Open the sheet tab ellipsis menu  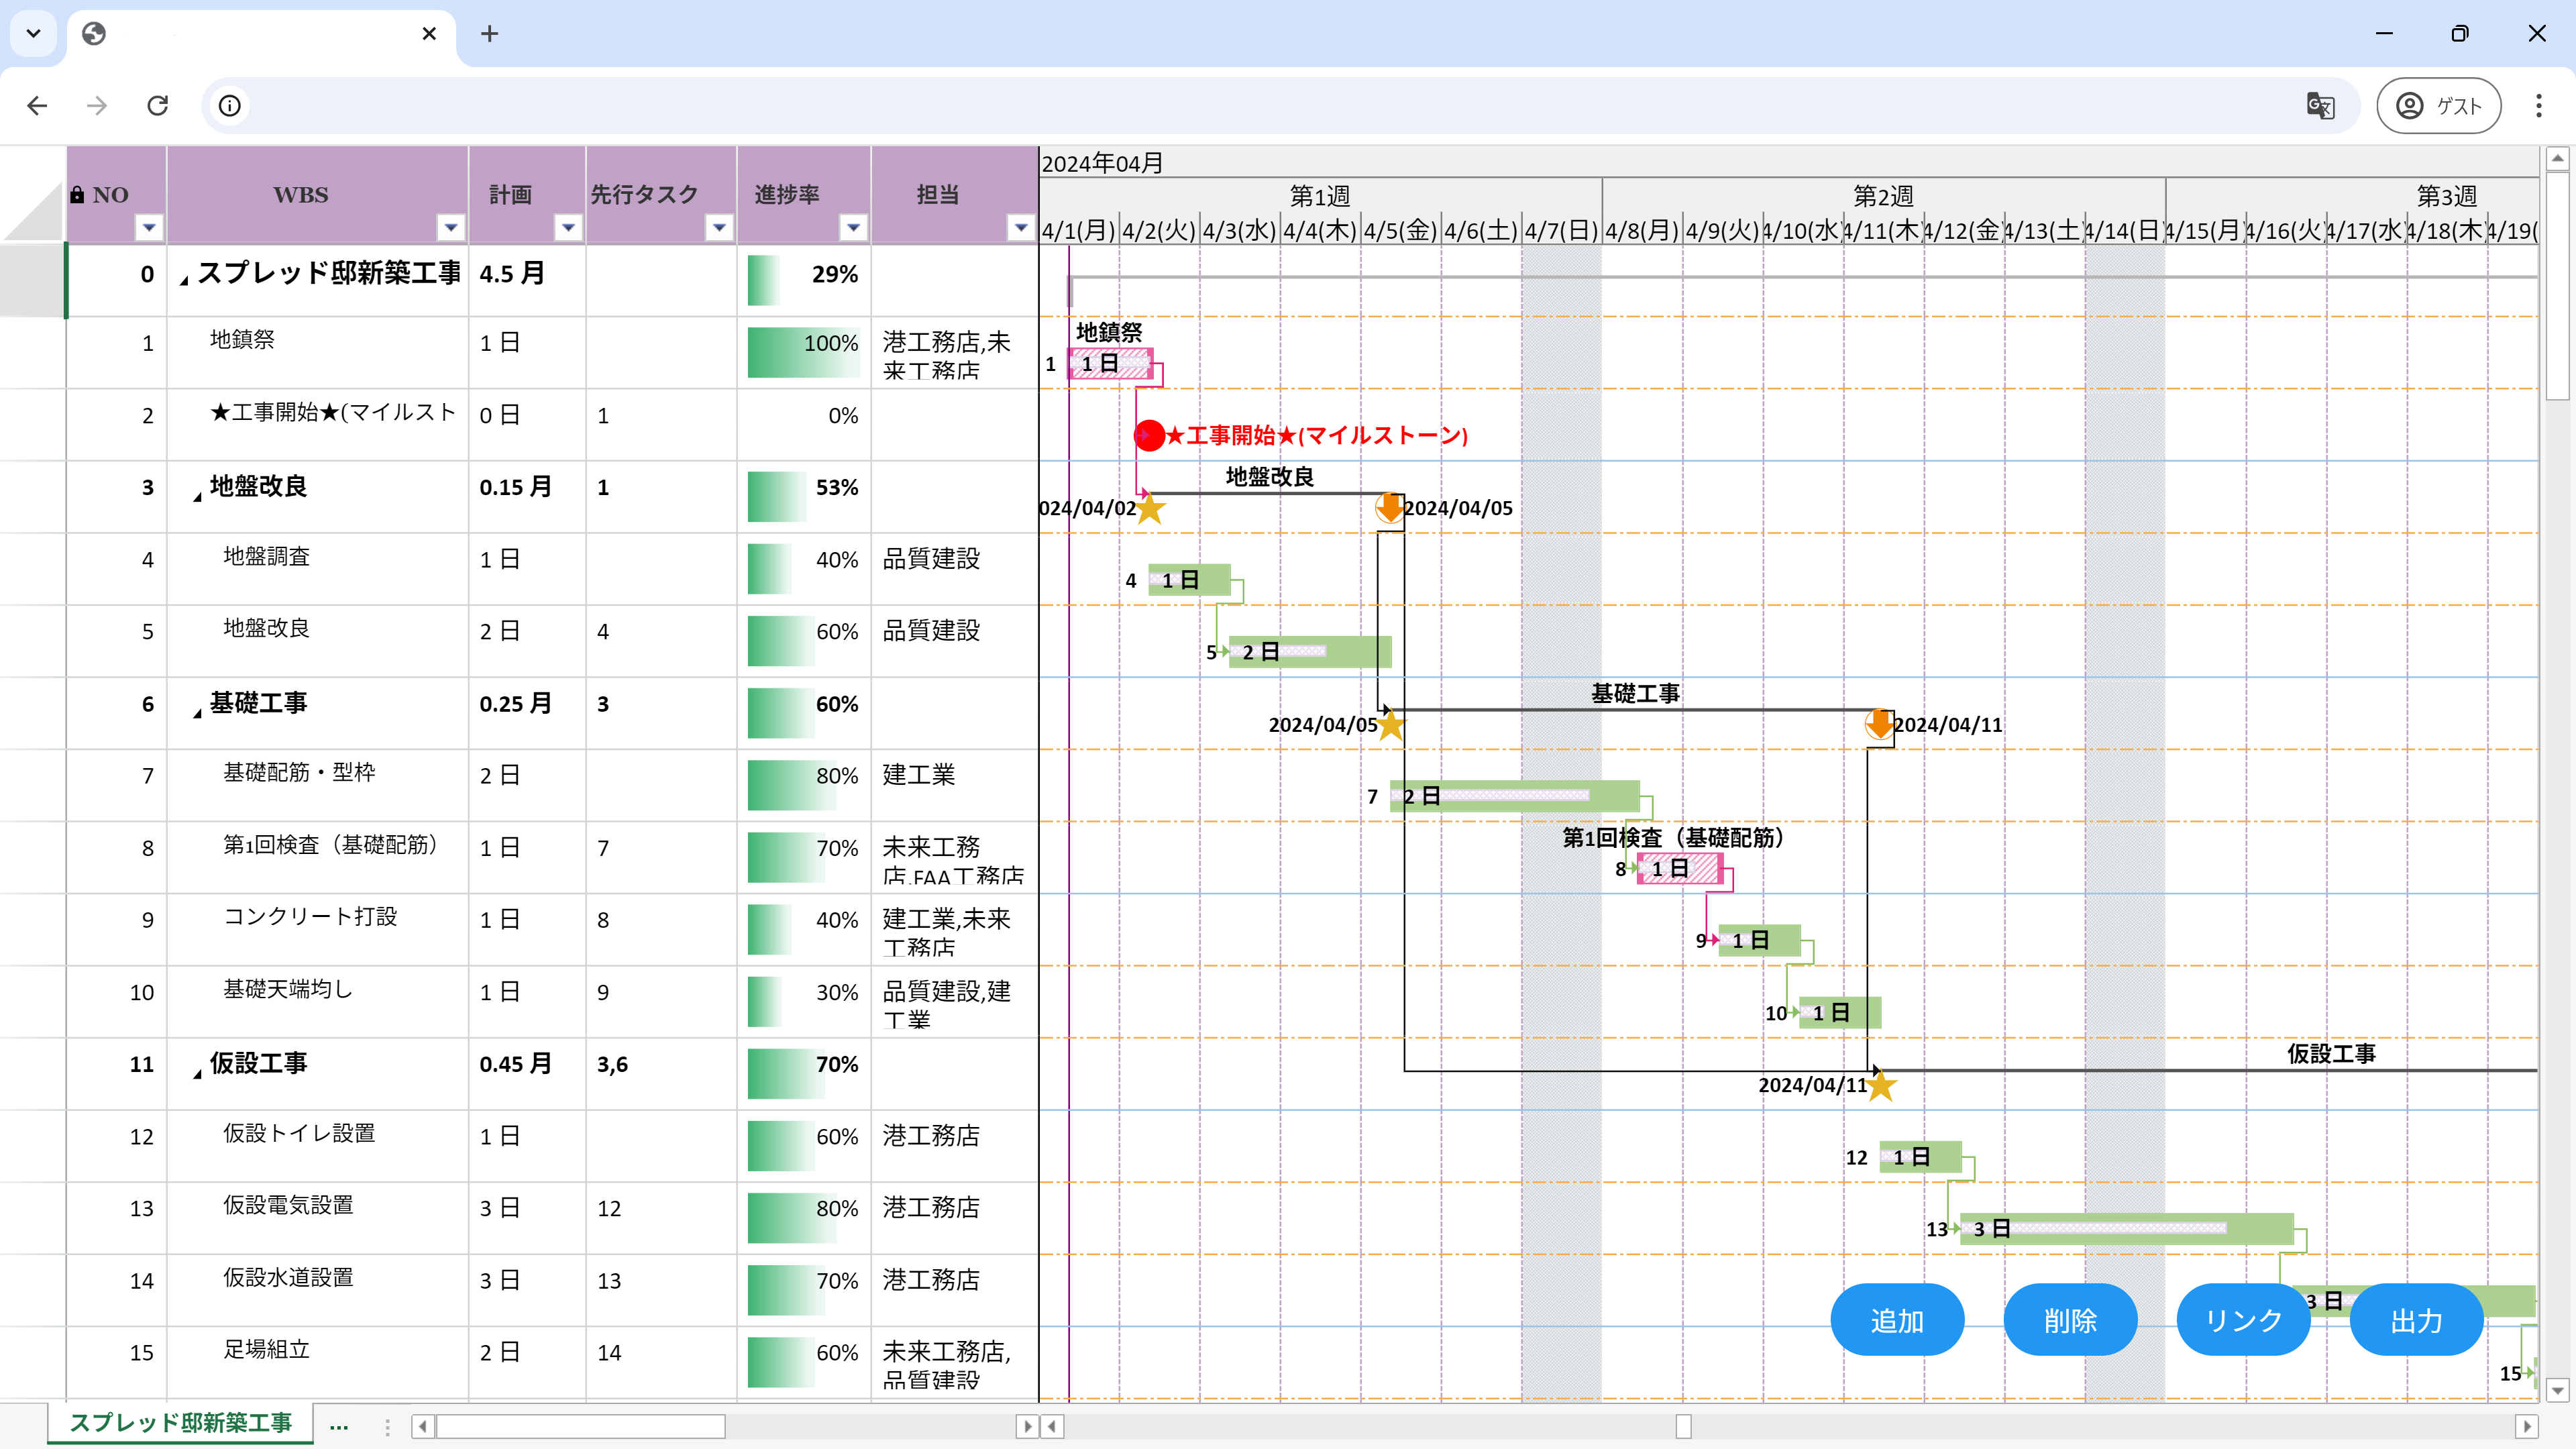pyautogui.click(x=339, y=1426)
